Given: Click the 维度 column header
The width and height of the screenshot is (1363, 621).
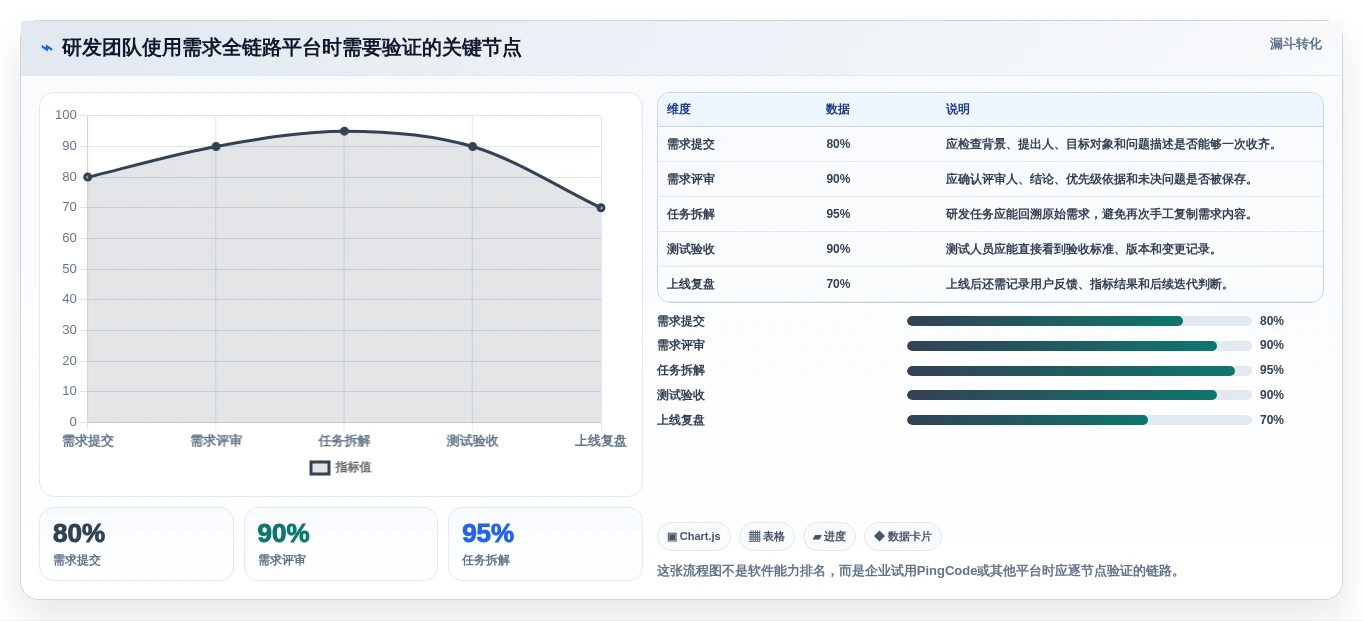Looking at the screenshot, I should (679, 110).
